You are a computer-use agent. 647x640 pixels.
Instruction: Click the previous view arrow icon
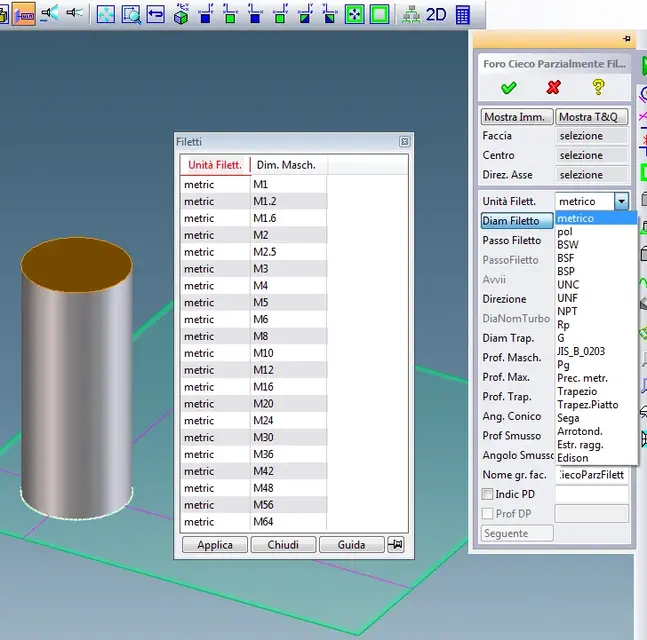(156, 14)
